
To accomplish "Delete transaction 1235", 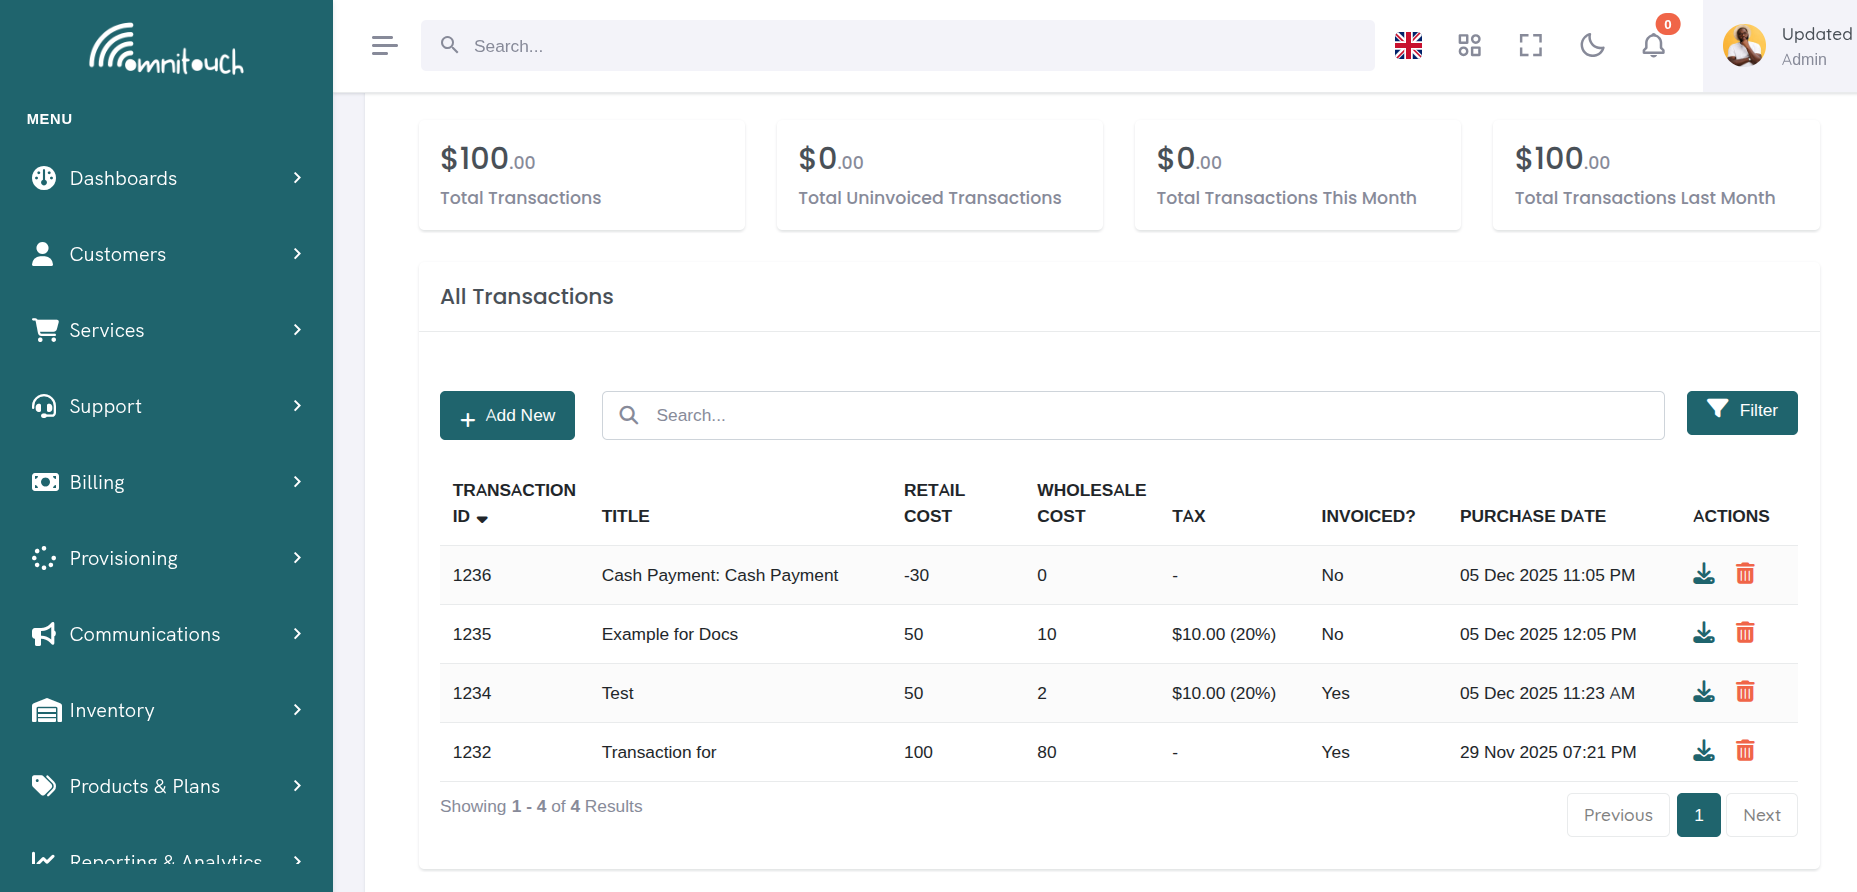I will [1744, 633].
